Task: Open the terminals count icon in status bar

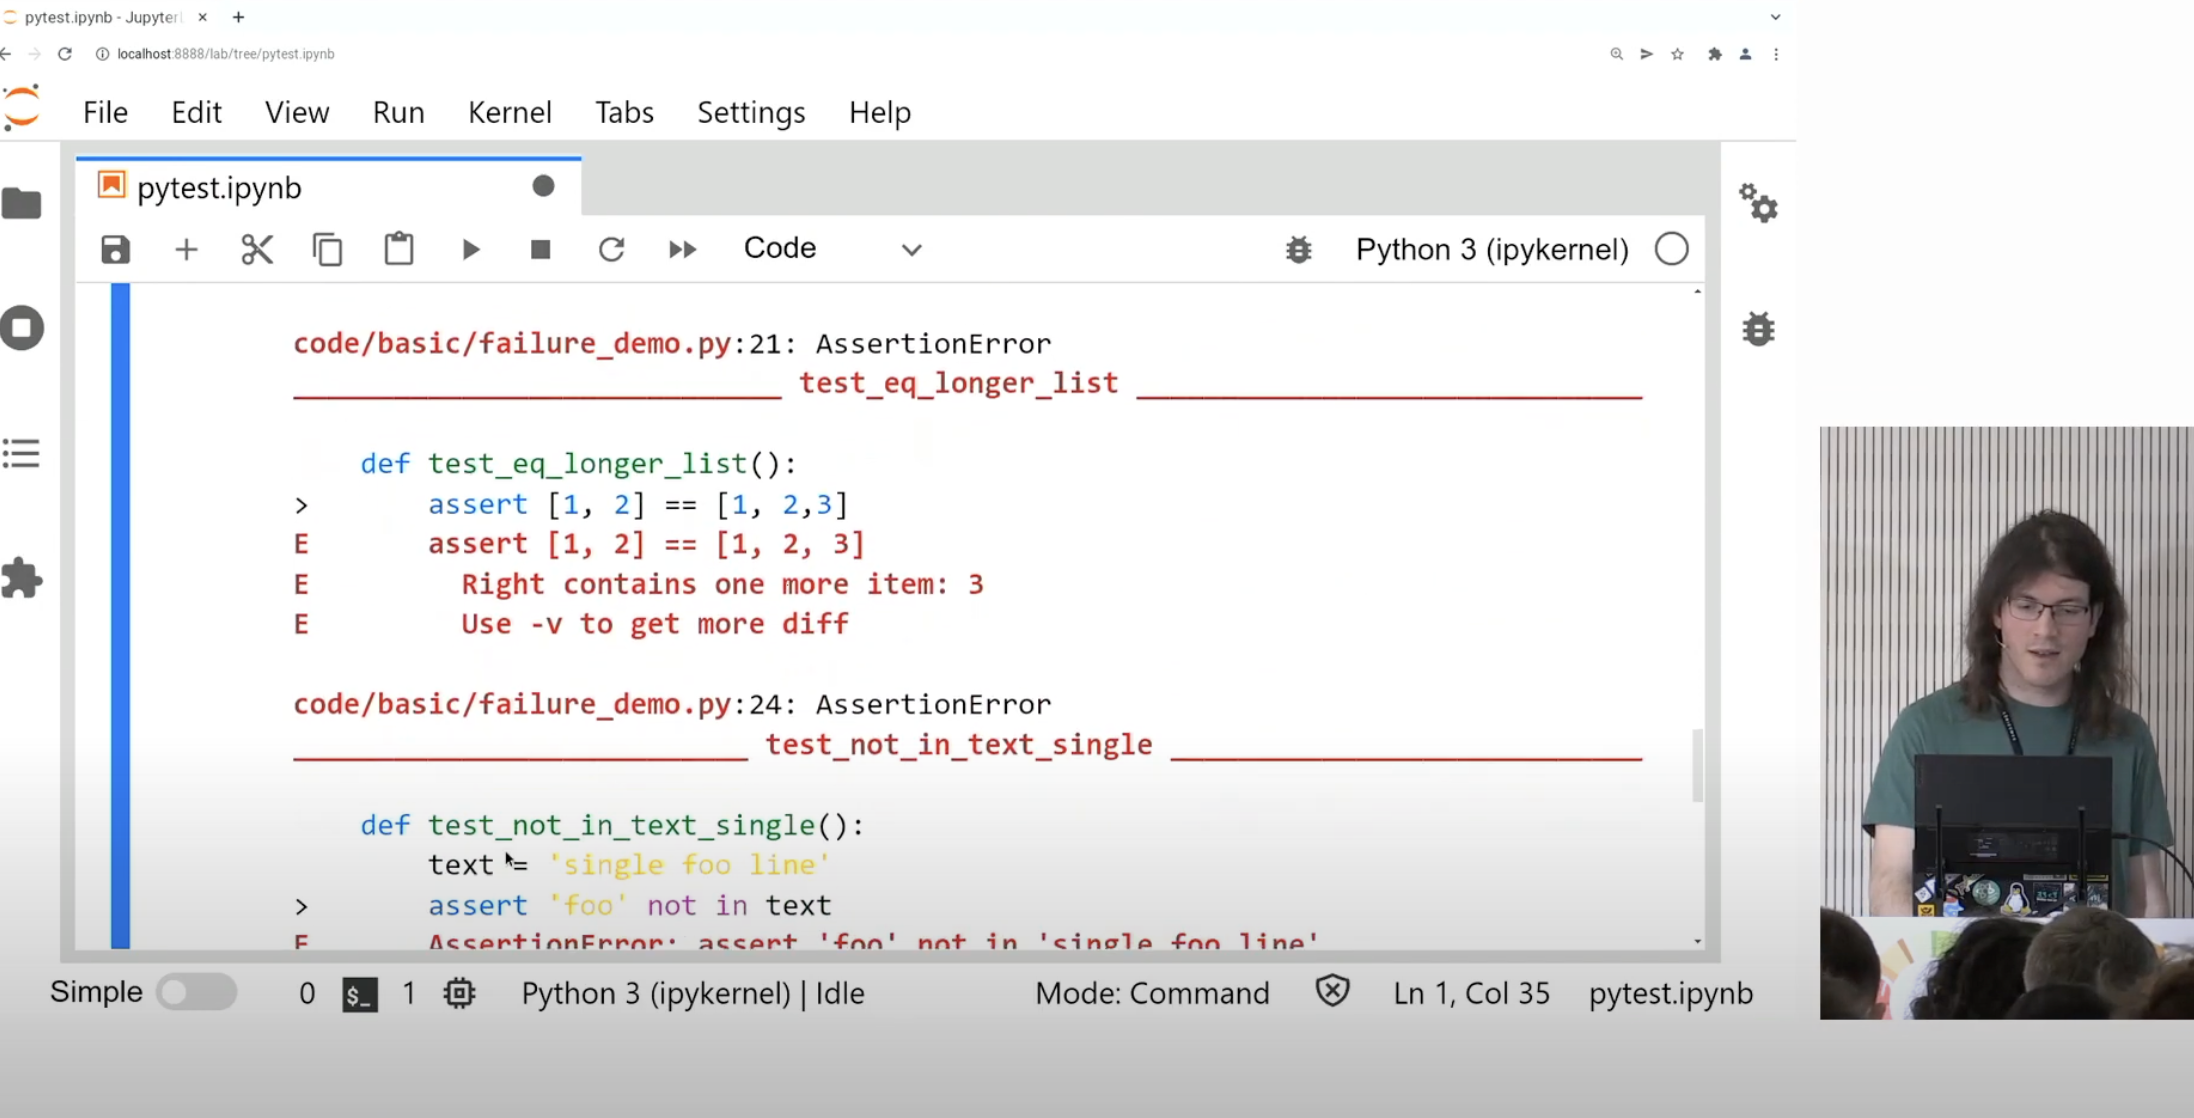Action: click(x=359, y=994)
